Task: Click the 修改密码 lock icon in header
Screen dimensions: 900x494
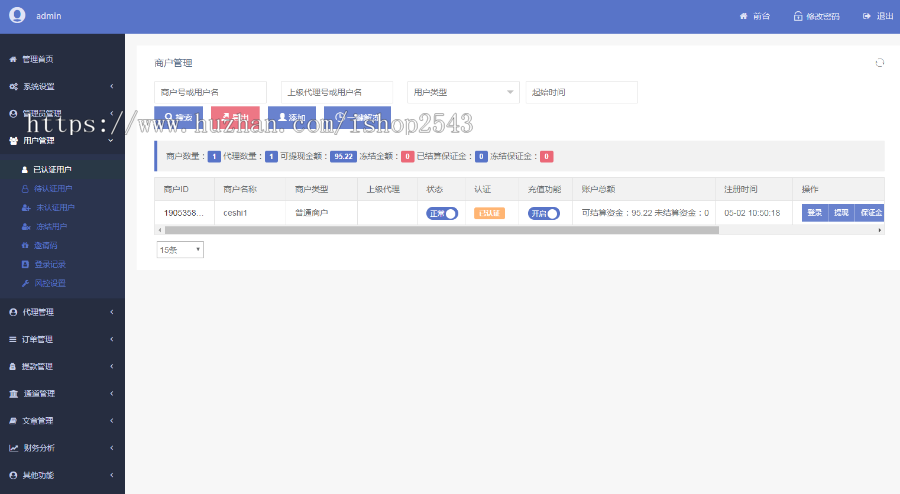Action: click(798, 16)
